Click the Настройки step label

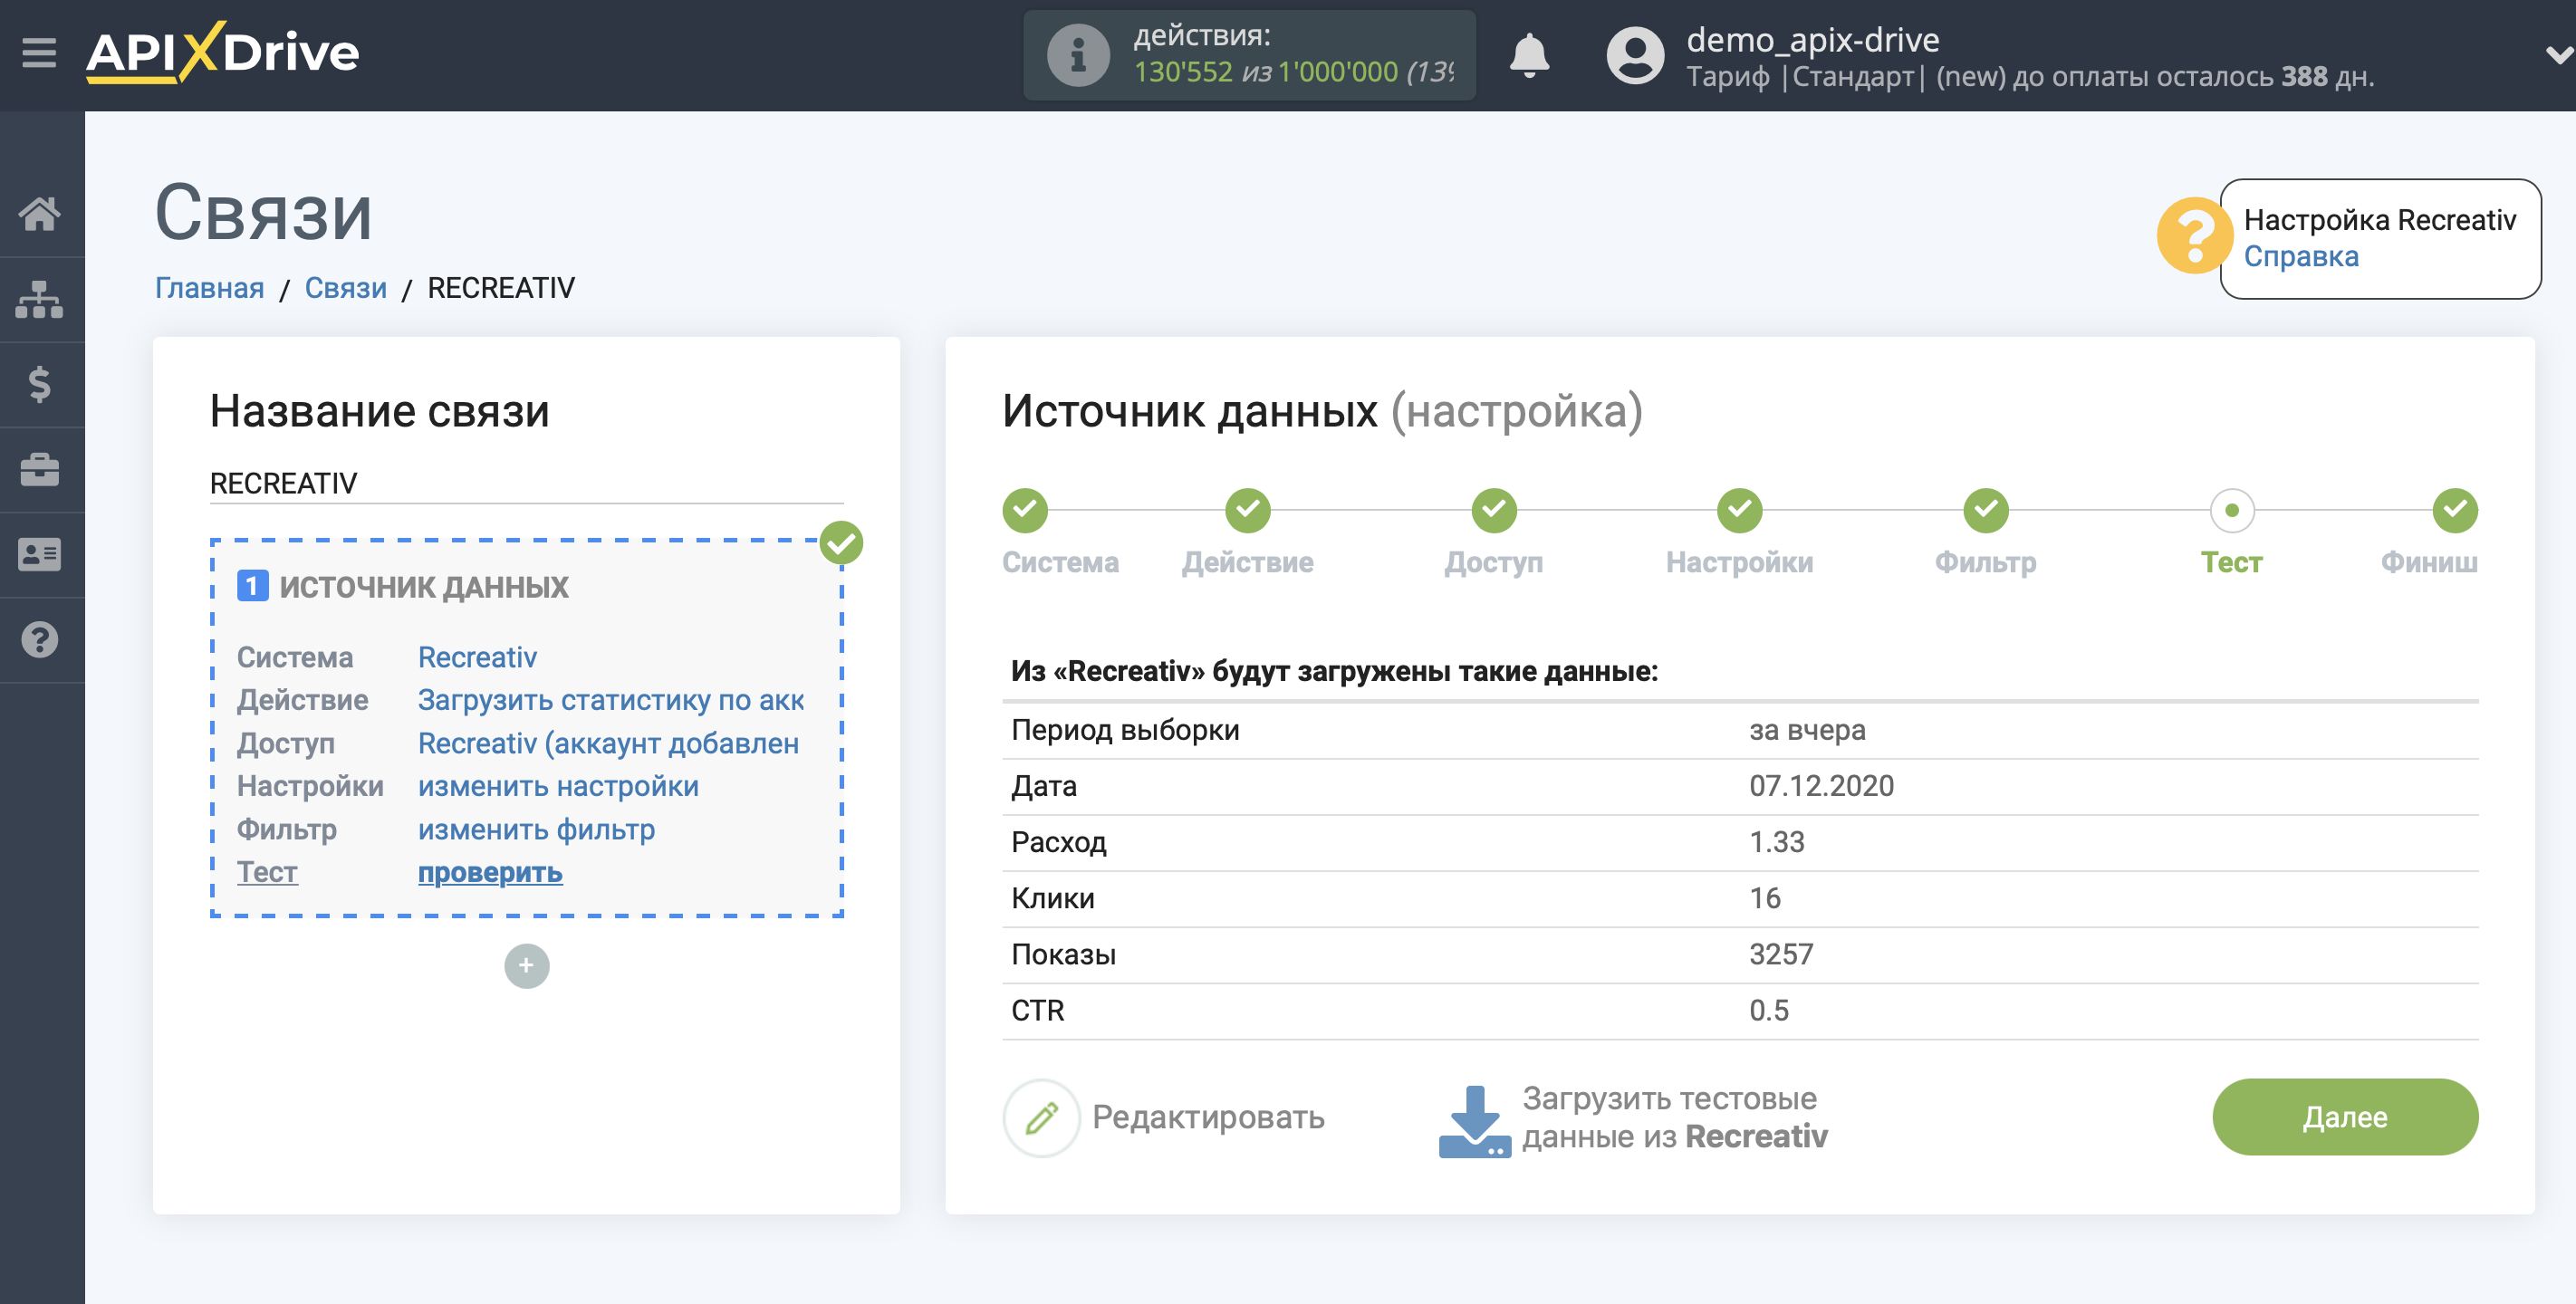[1740, 562]
